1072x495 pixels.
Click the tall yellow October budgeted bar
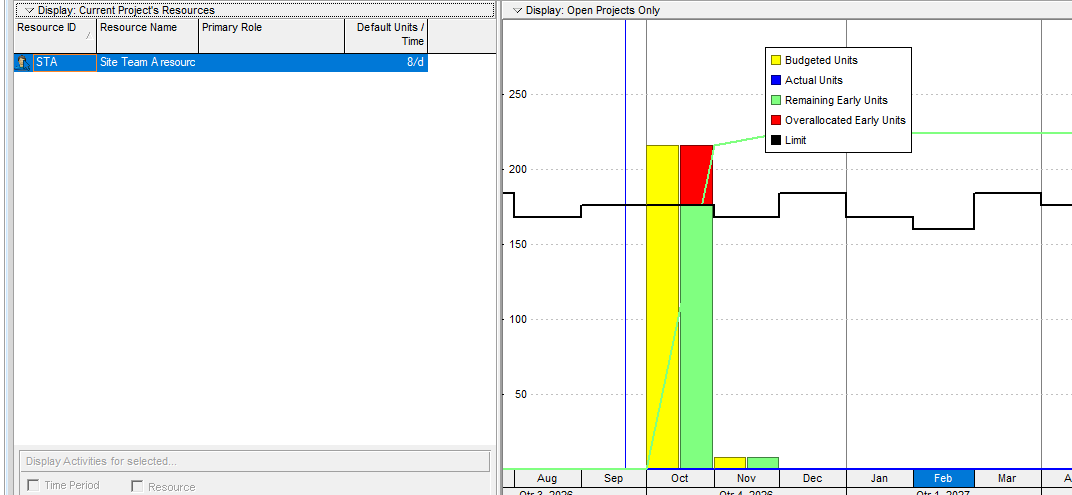662,307
